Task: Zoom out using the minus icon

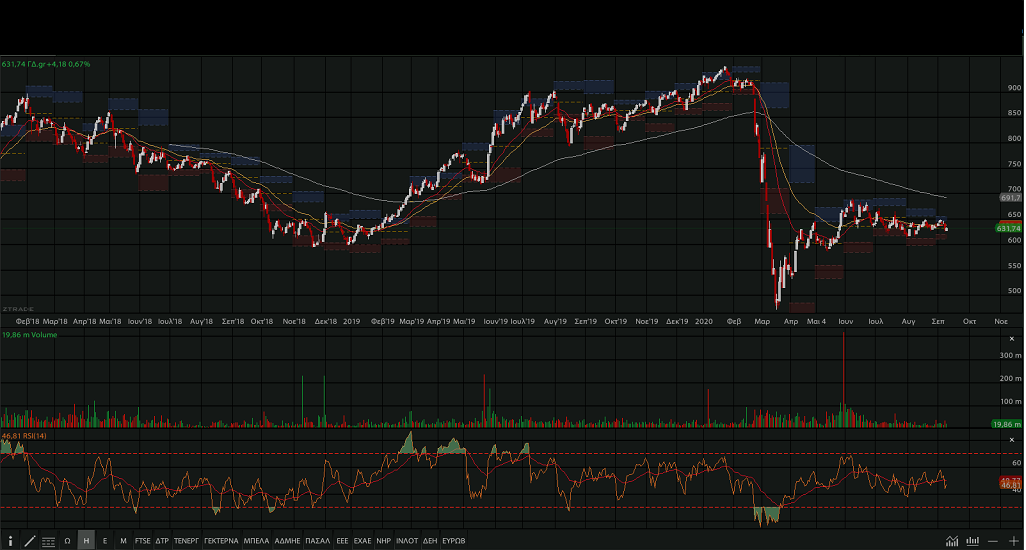Action: (992, 541)
